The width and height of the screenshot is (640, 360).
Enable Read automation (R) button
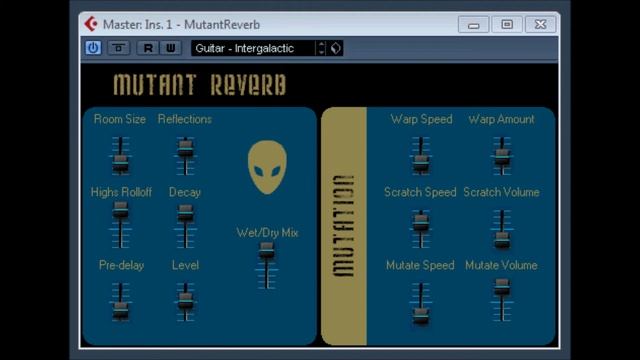[x=148, y=48]
